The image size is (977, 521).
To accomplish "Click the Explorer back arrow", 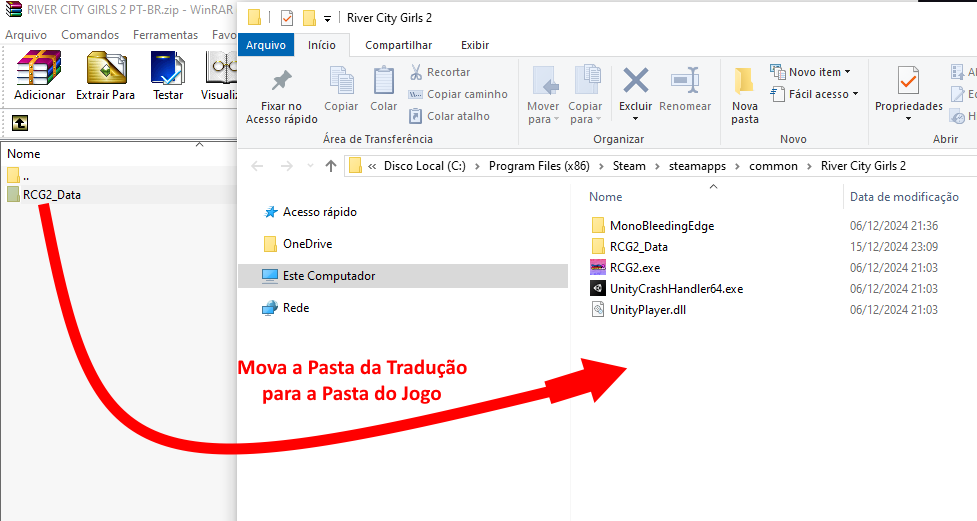I will pos(257,166).
